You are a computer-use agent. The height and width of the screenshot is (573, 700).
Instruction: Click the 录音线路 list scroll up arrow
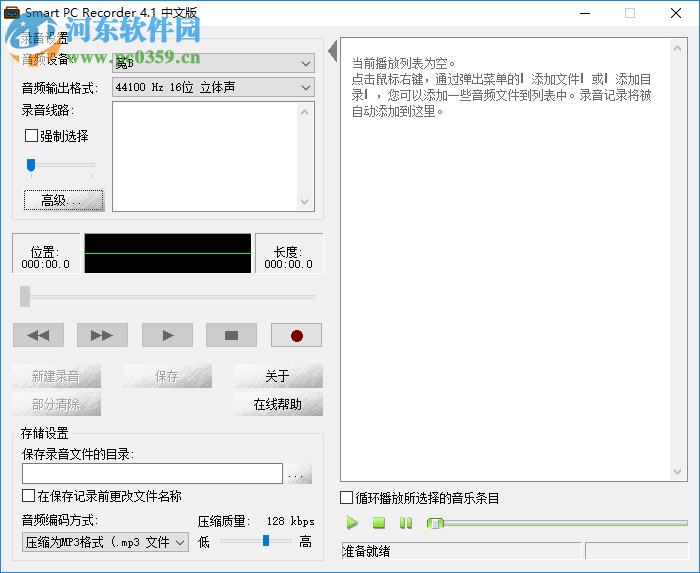click(x=304, y=112)
